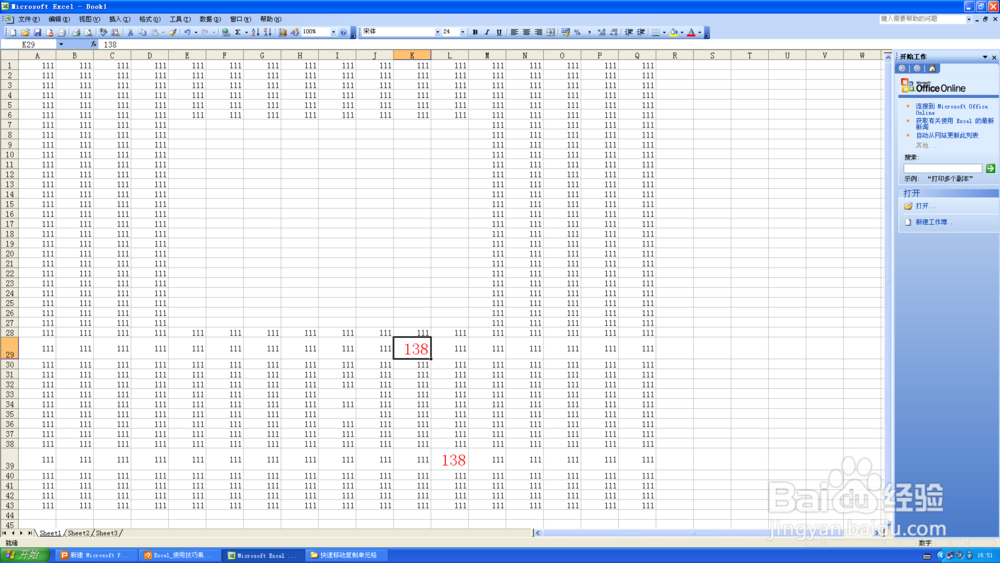The image size is (1000, 563).
Task: Click the AutoSum sigma icon
Action: [237, 32]
